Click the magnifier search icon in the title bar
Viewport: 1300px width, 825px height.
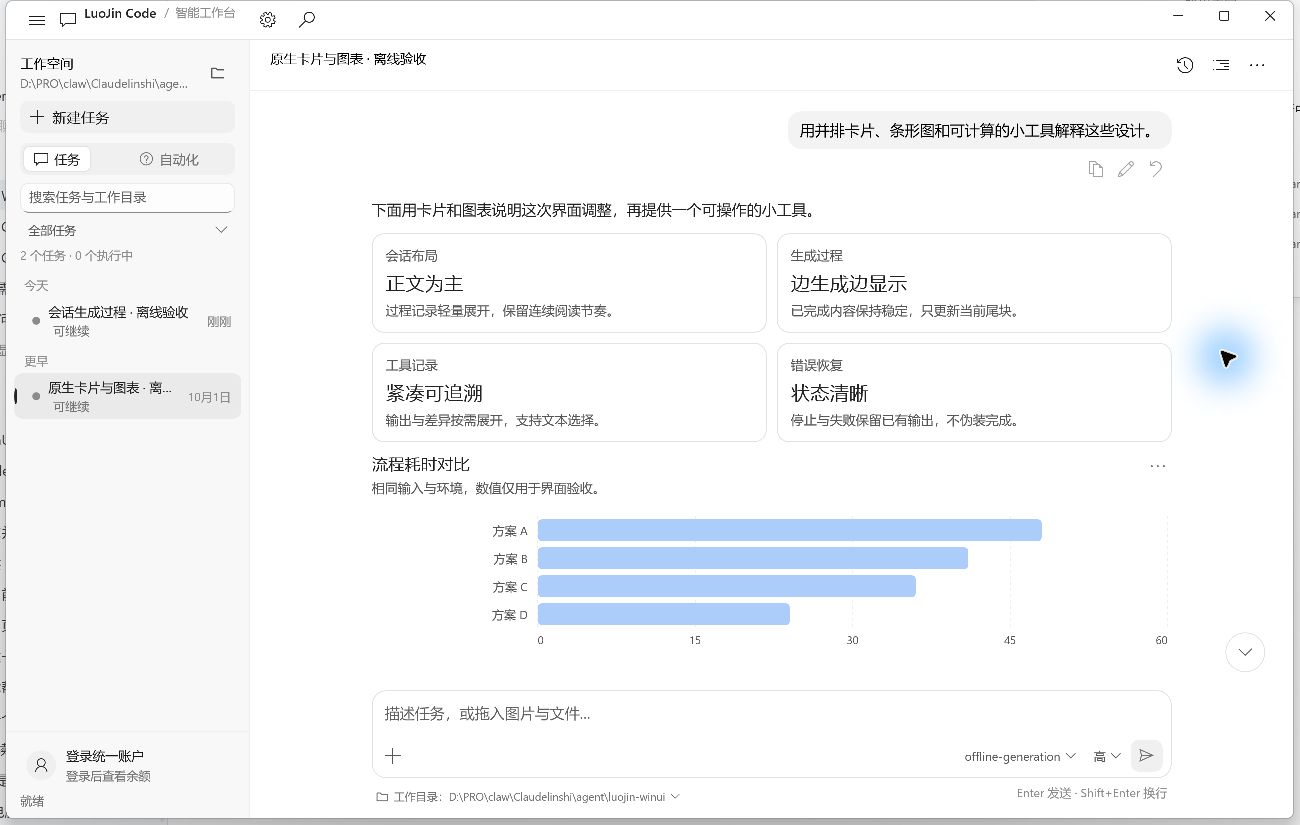[307, 20]
